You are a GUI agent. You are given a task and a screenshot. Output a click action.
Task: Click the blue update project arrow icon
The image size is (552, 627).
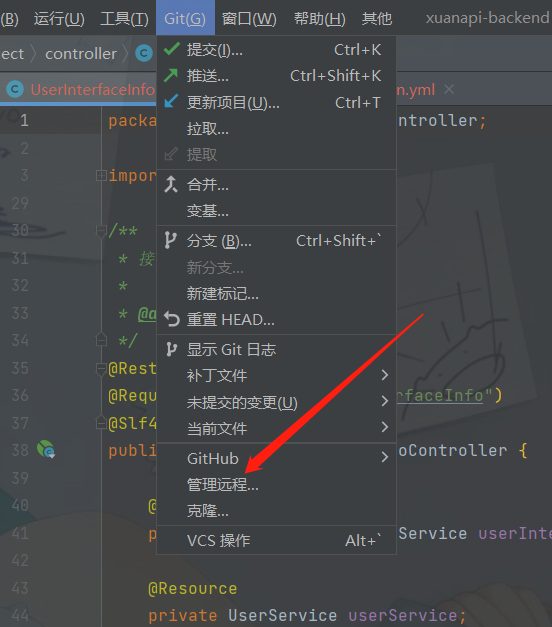point(171,101)
